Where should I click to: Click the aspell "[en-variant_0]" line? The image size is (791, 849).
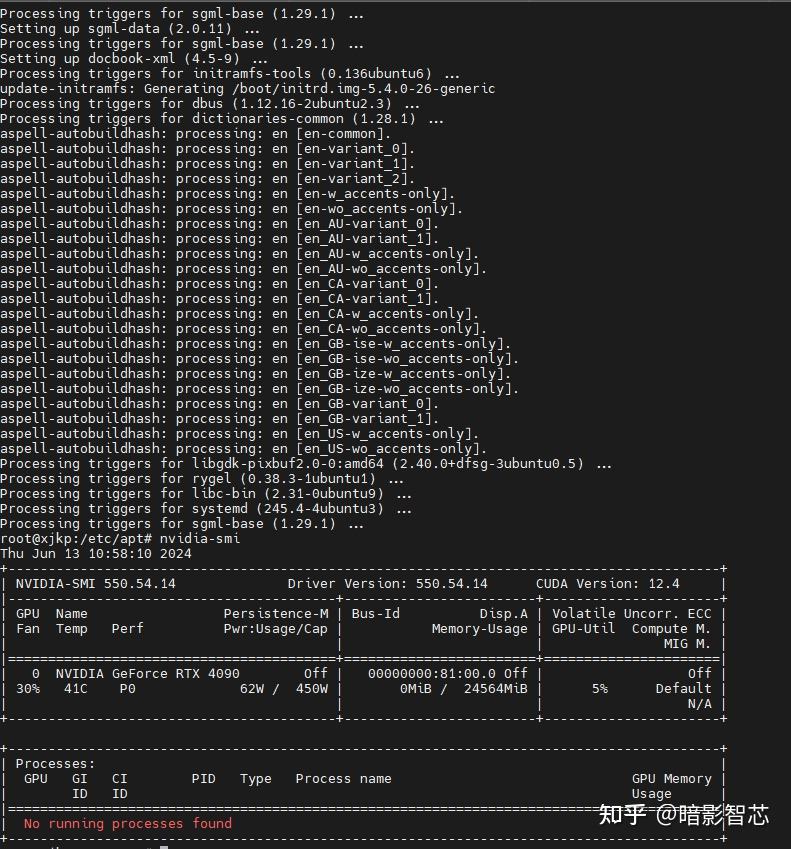point(208,149)
